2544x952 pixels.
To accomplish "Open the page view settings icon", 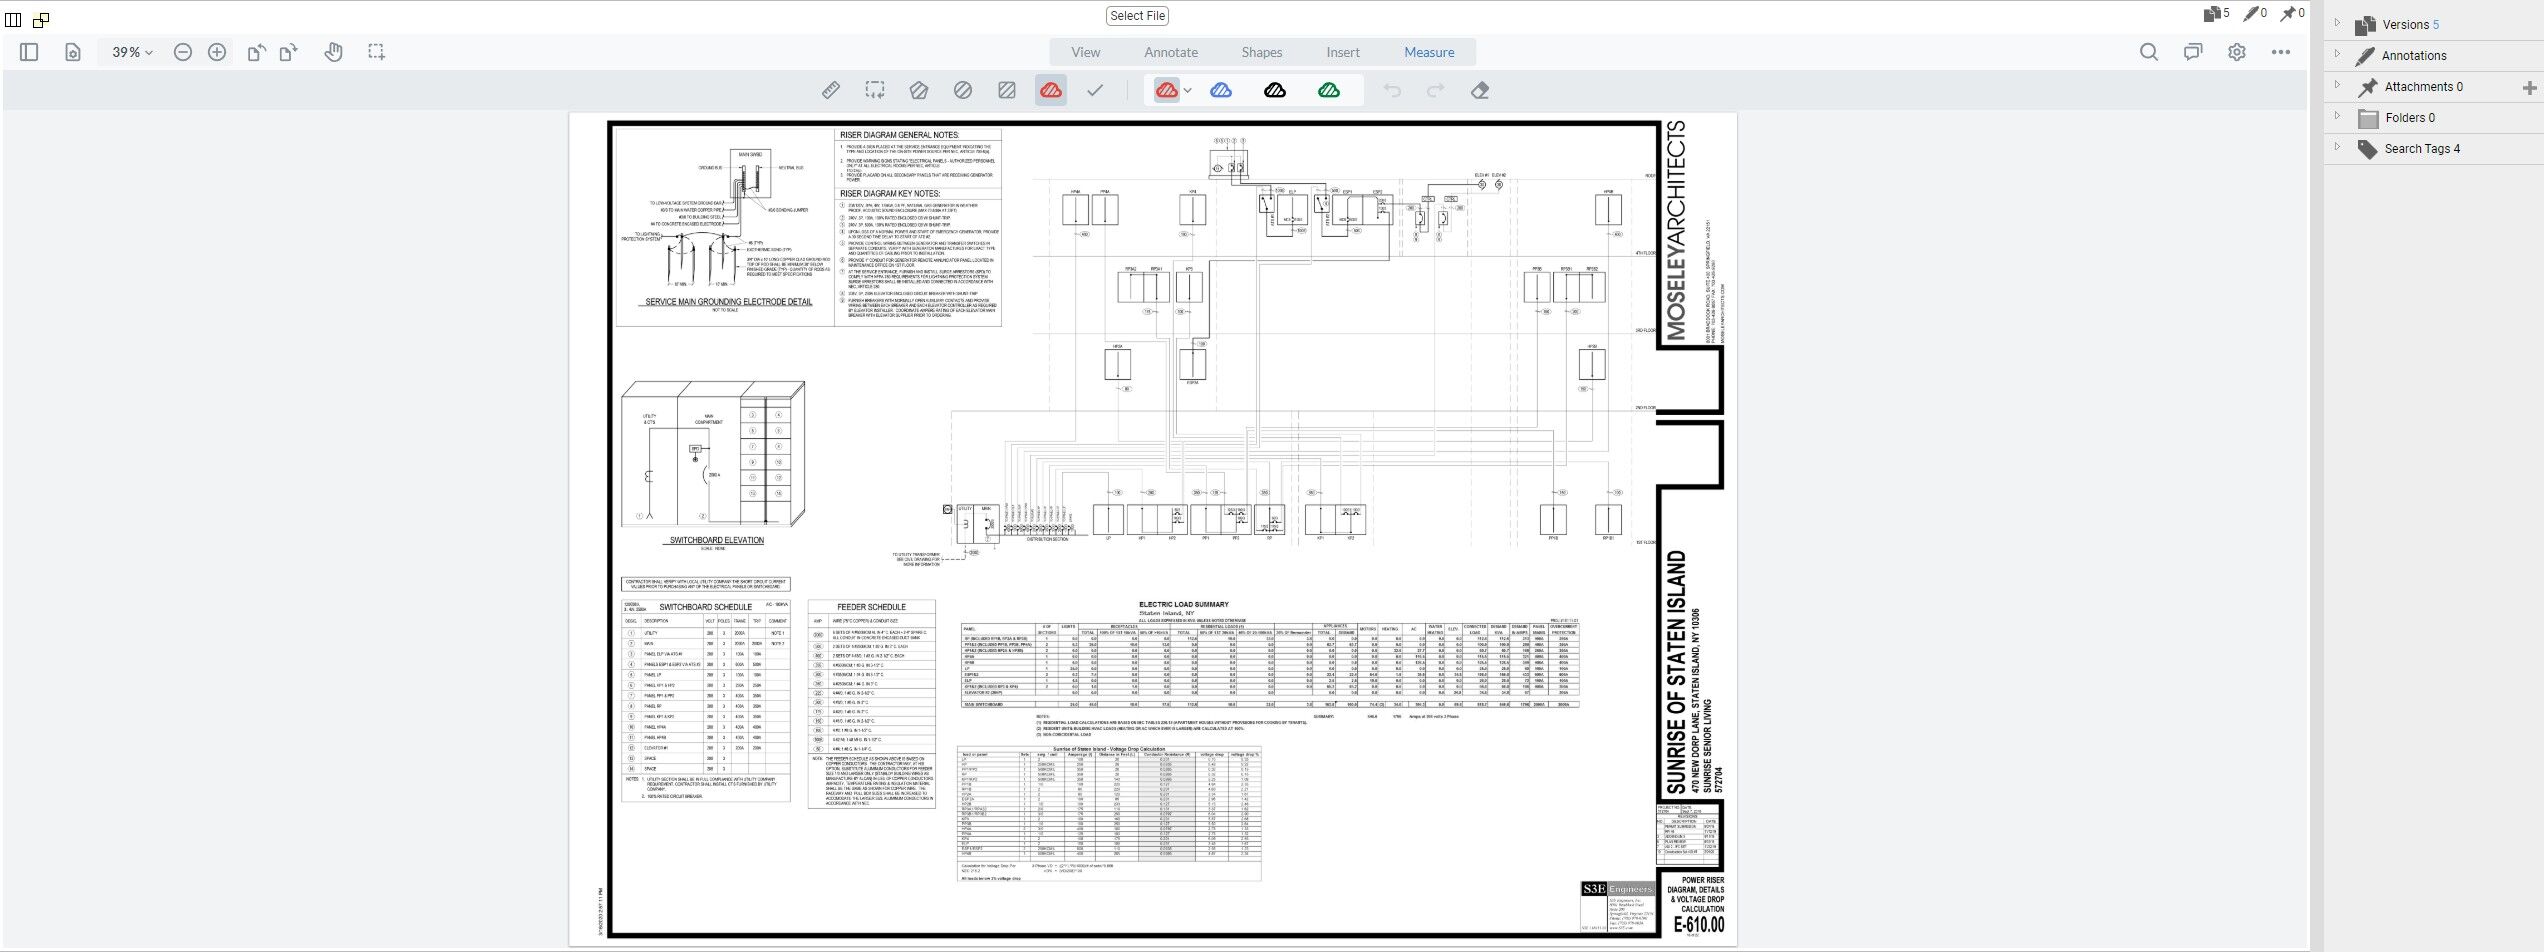I will click(x=73, y=52).
